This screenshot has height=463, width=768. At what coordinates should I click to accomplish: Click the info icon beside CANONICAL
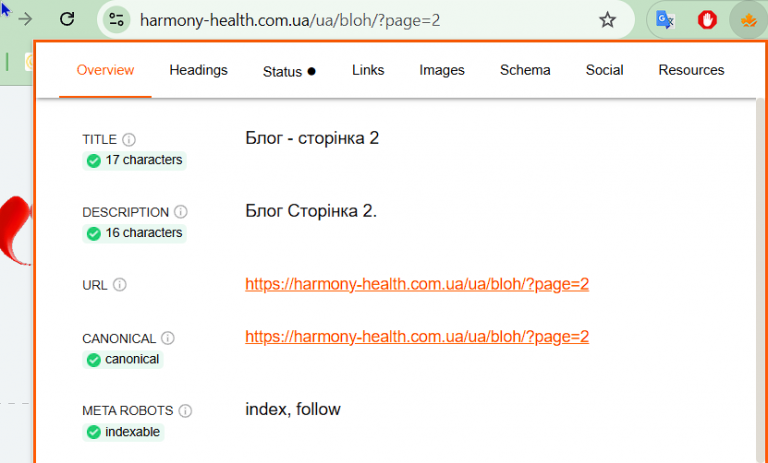[x=168, y=338]
